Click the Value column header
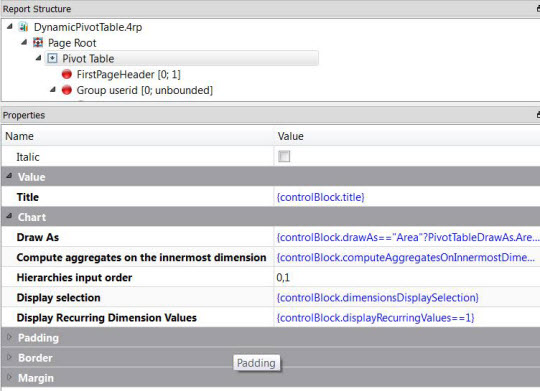540x391 pixels. pos(407,136)
